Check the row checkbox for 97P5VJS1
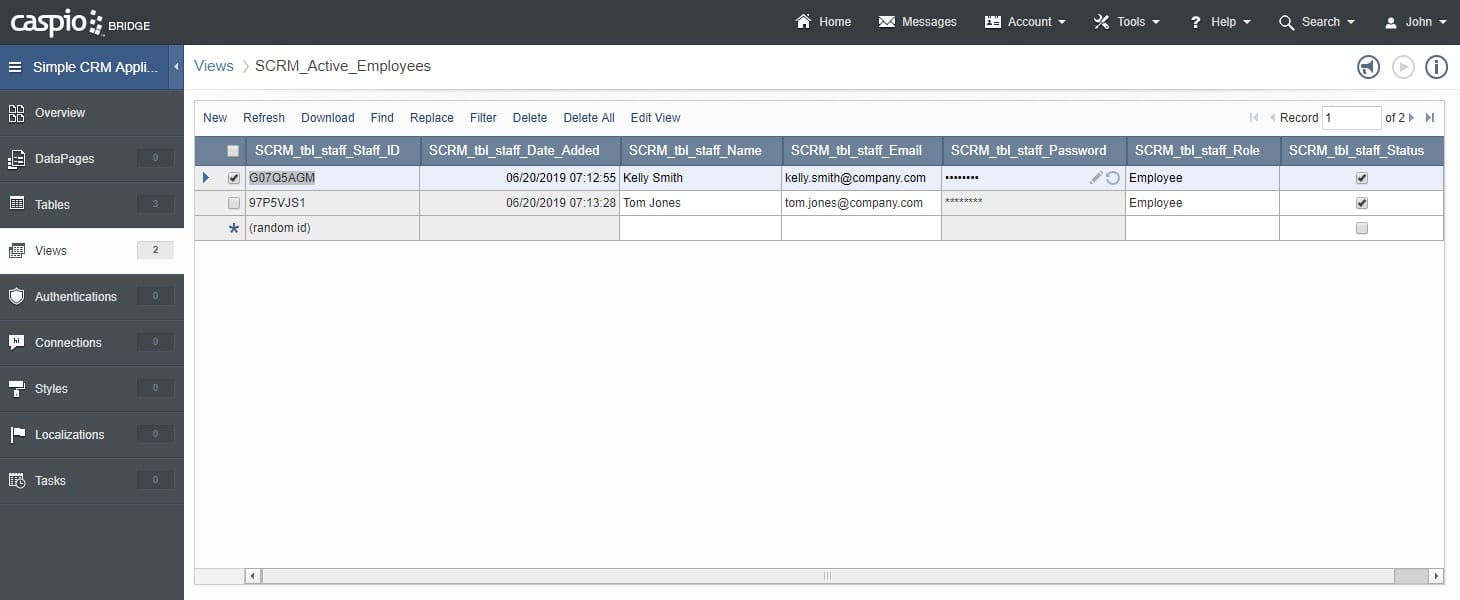Viewport: 1460px width, 600px height. (234, 203)
